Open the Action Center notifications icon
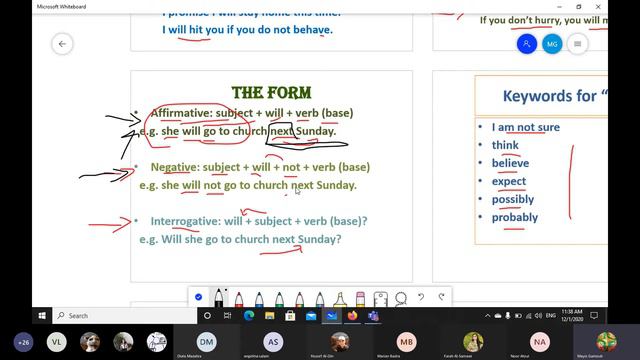The height and width of the screenshot is (360, 640). point(594,316)
